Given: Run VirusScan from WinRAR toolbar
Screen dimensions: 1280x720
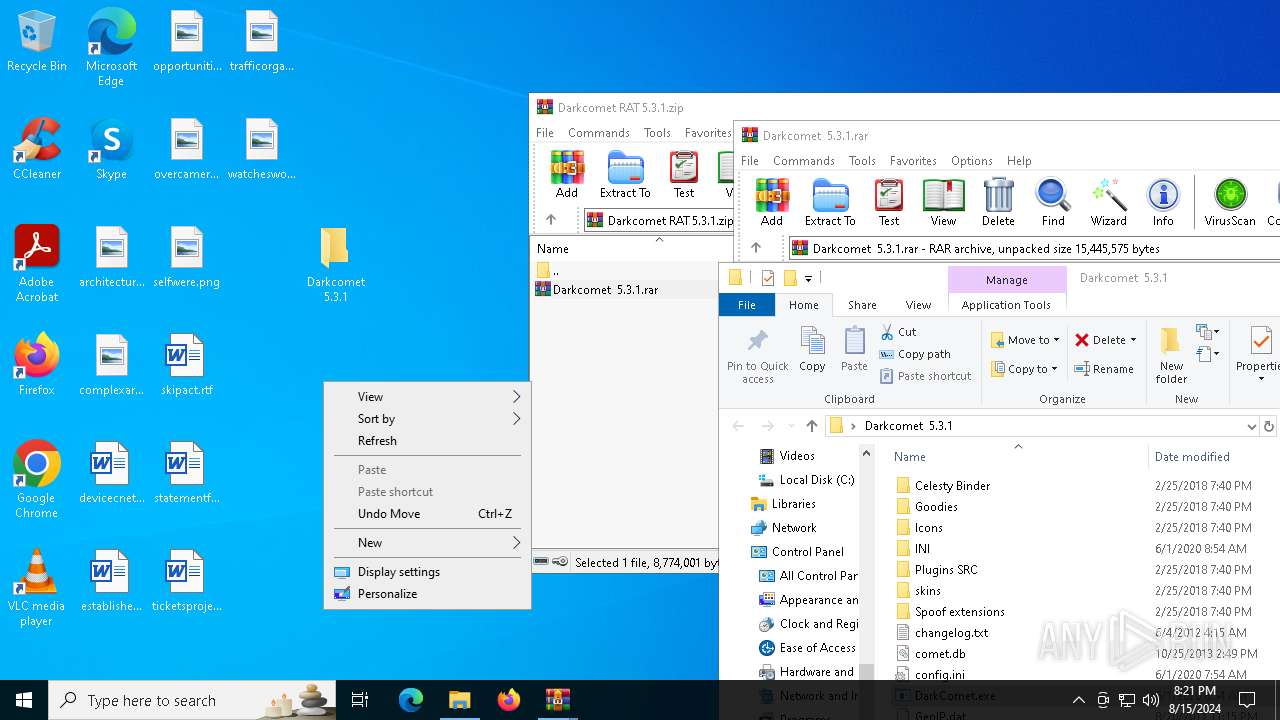Looking at the screenshot, I should [x=1230, y=203].
